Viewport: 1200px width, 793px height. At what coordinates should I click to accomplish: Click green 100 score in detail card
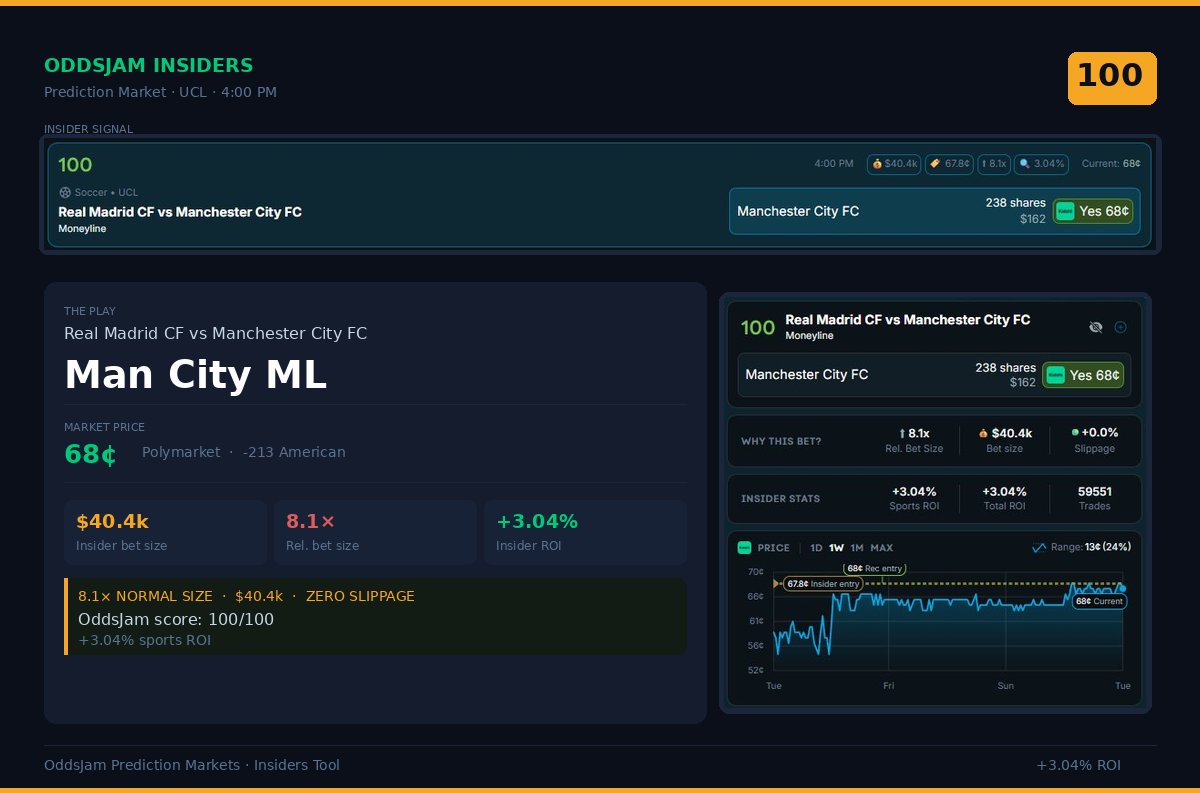[758, 328]
